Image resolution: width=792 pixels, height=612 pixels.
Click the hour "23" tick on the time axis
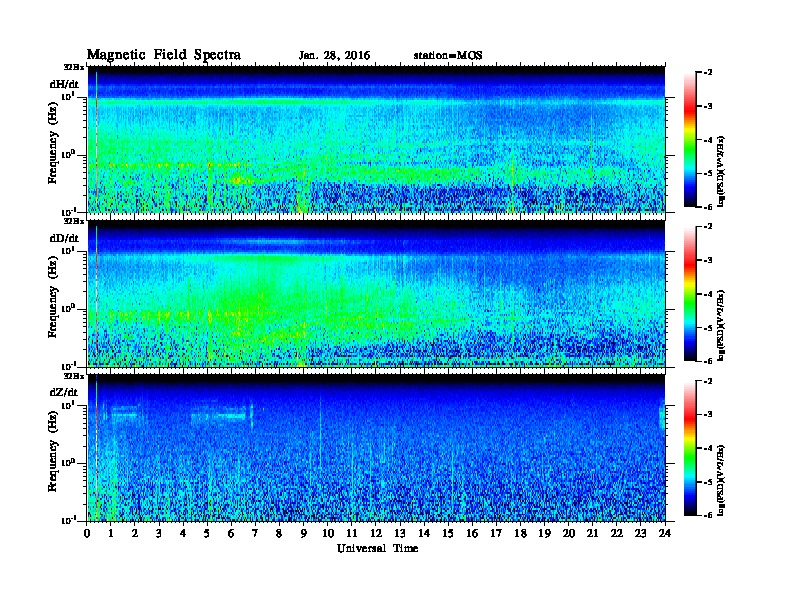[641, 533]
